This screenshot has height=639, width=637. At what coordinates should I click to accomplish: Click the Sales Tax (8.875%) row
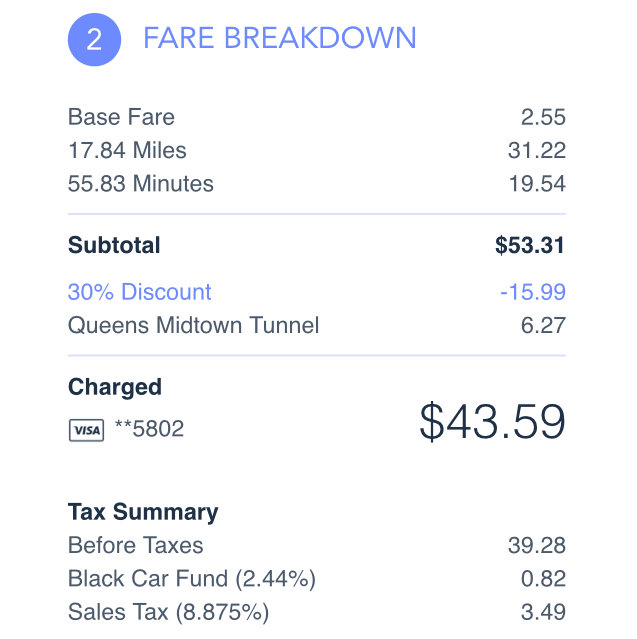[168, 612]
